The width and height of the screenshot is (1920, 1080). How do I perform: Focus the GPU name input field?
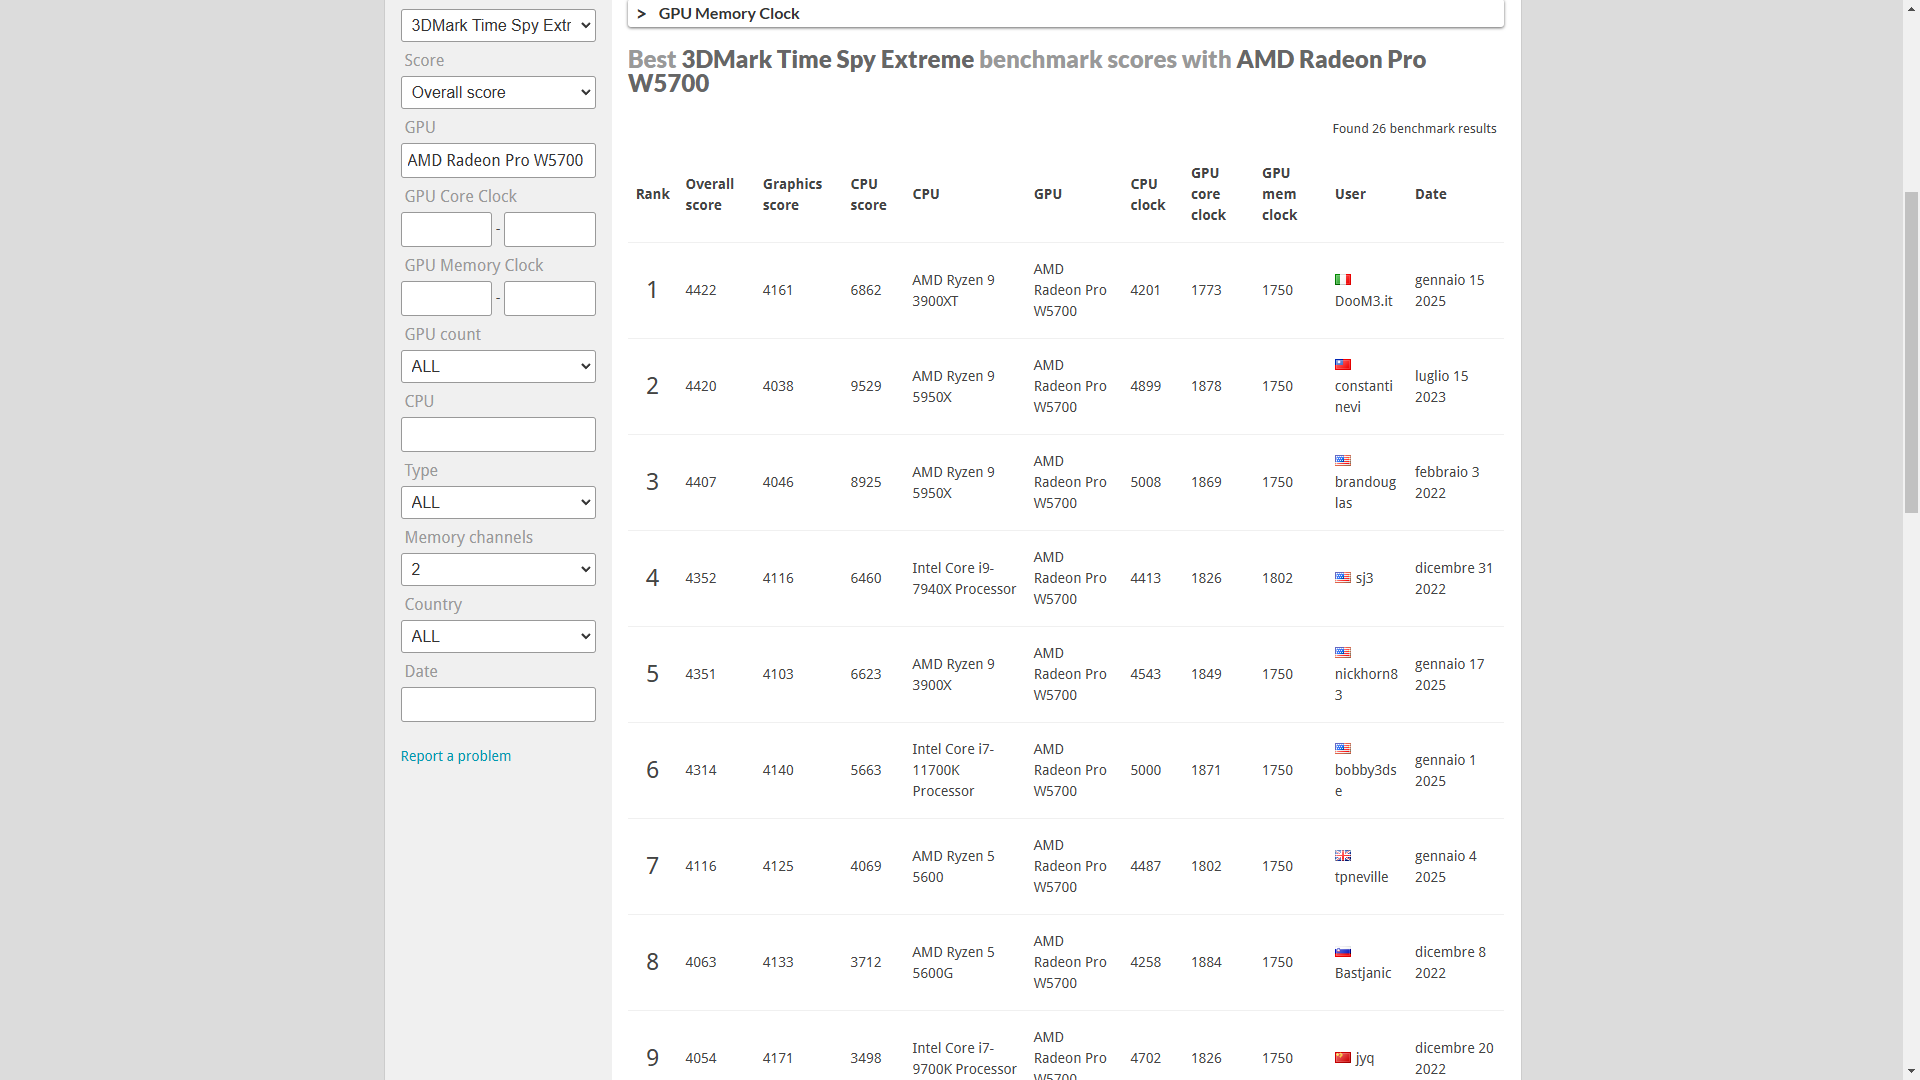click(x=498, y=160)
